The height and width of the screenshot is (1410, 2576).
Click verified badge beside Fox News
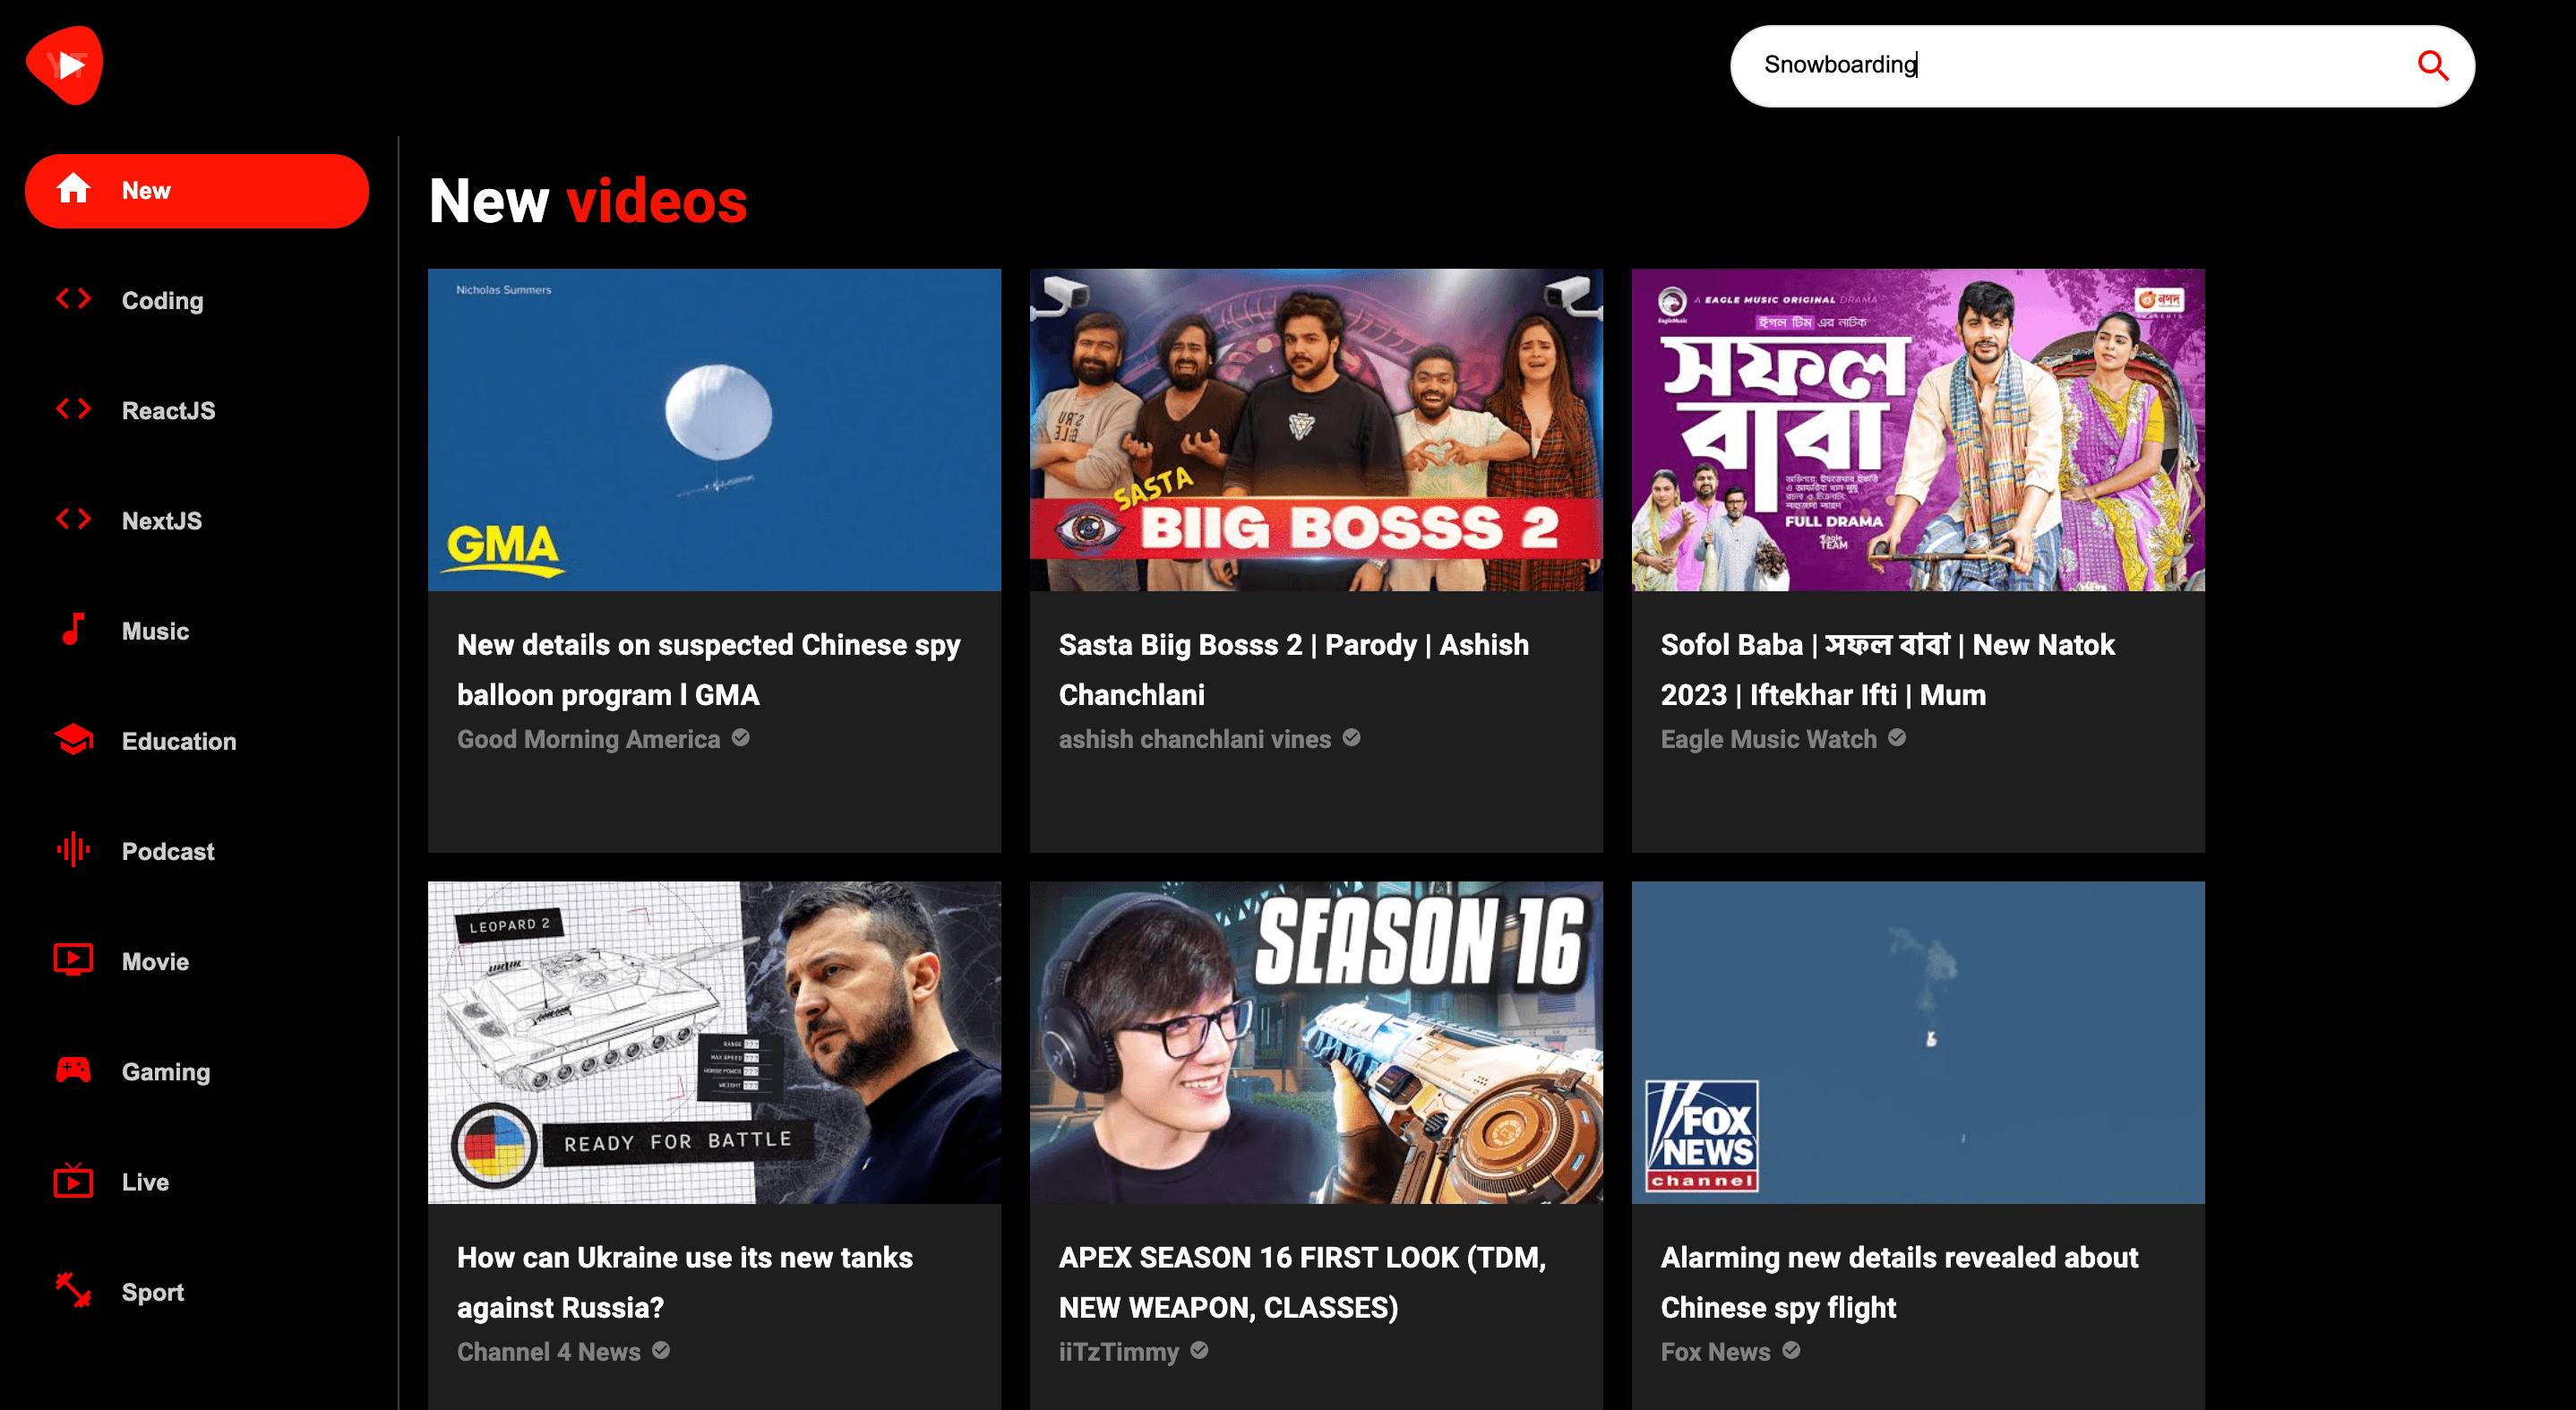(1792, 1350)
